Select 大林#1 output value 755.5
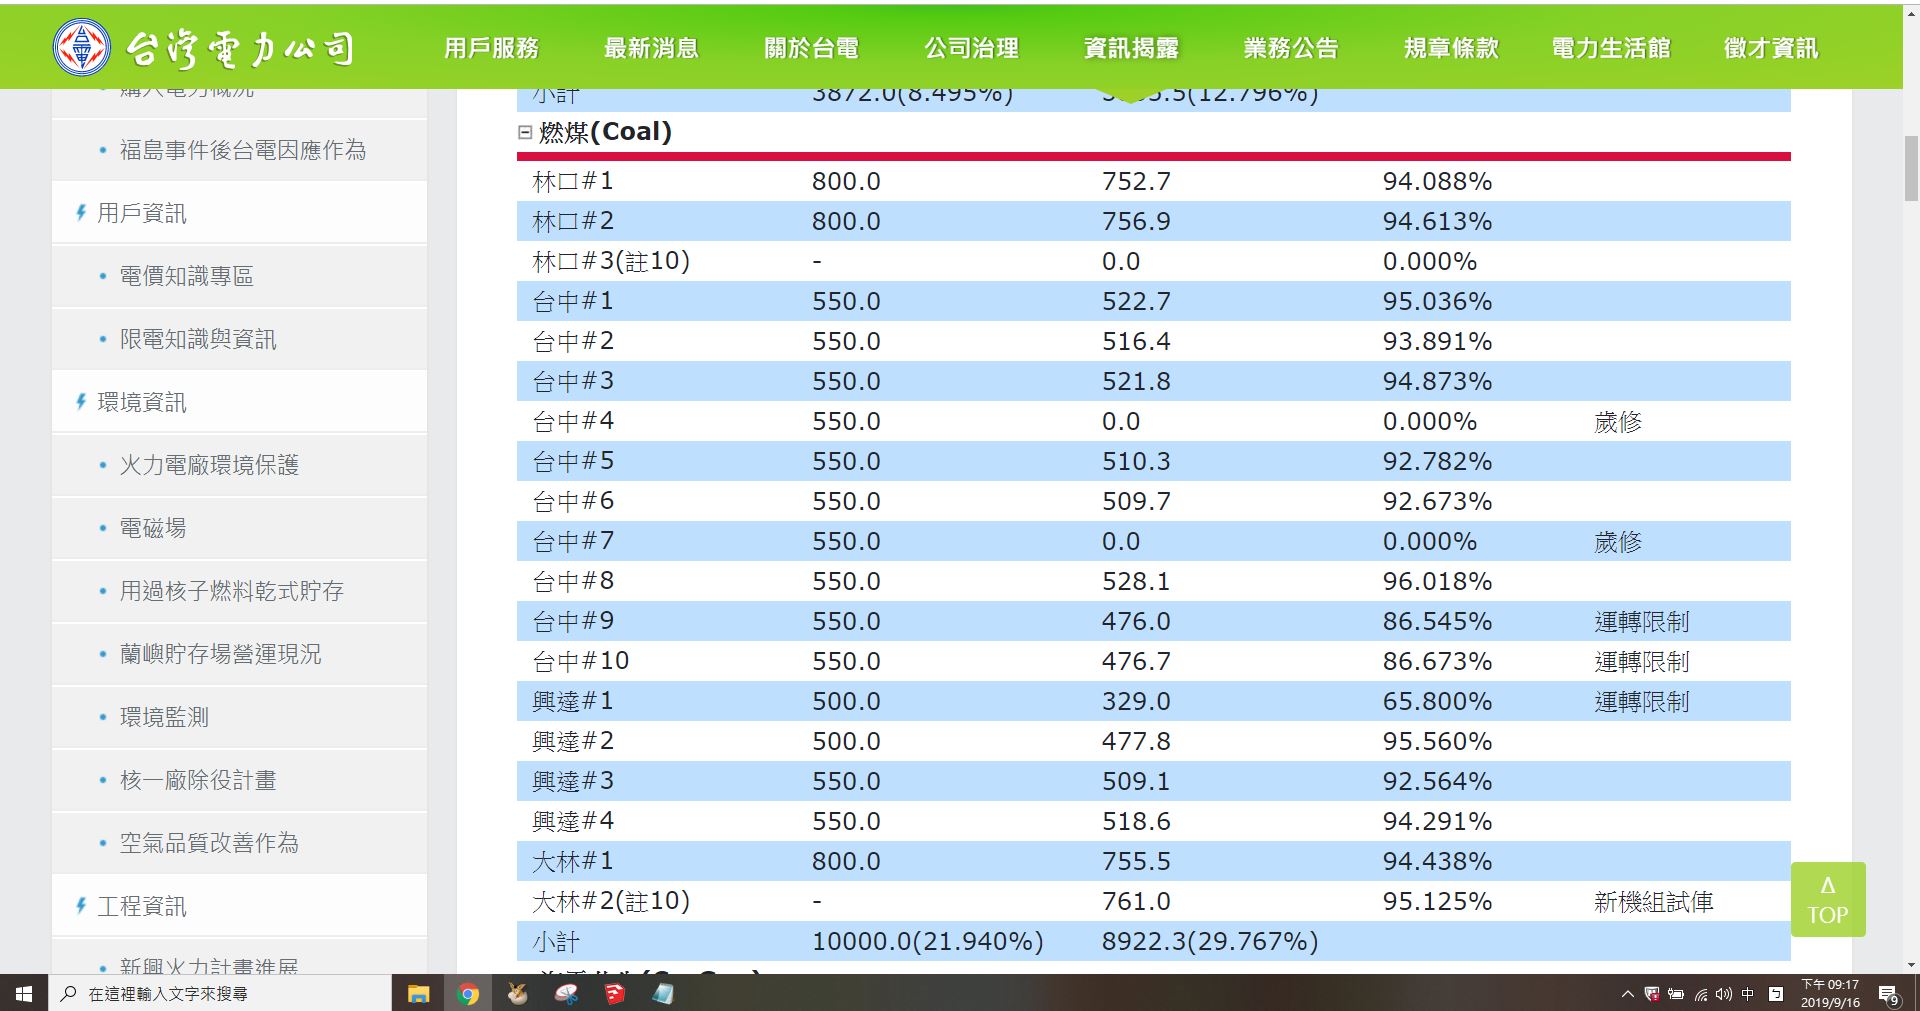 coord(1136,861)
